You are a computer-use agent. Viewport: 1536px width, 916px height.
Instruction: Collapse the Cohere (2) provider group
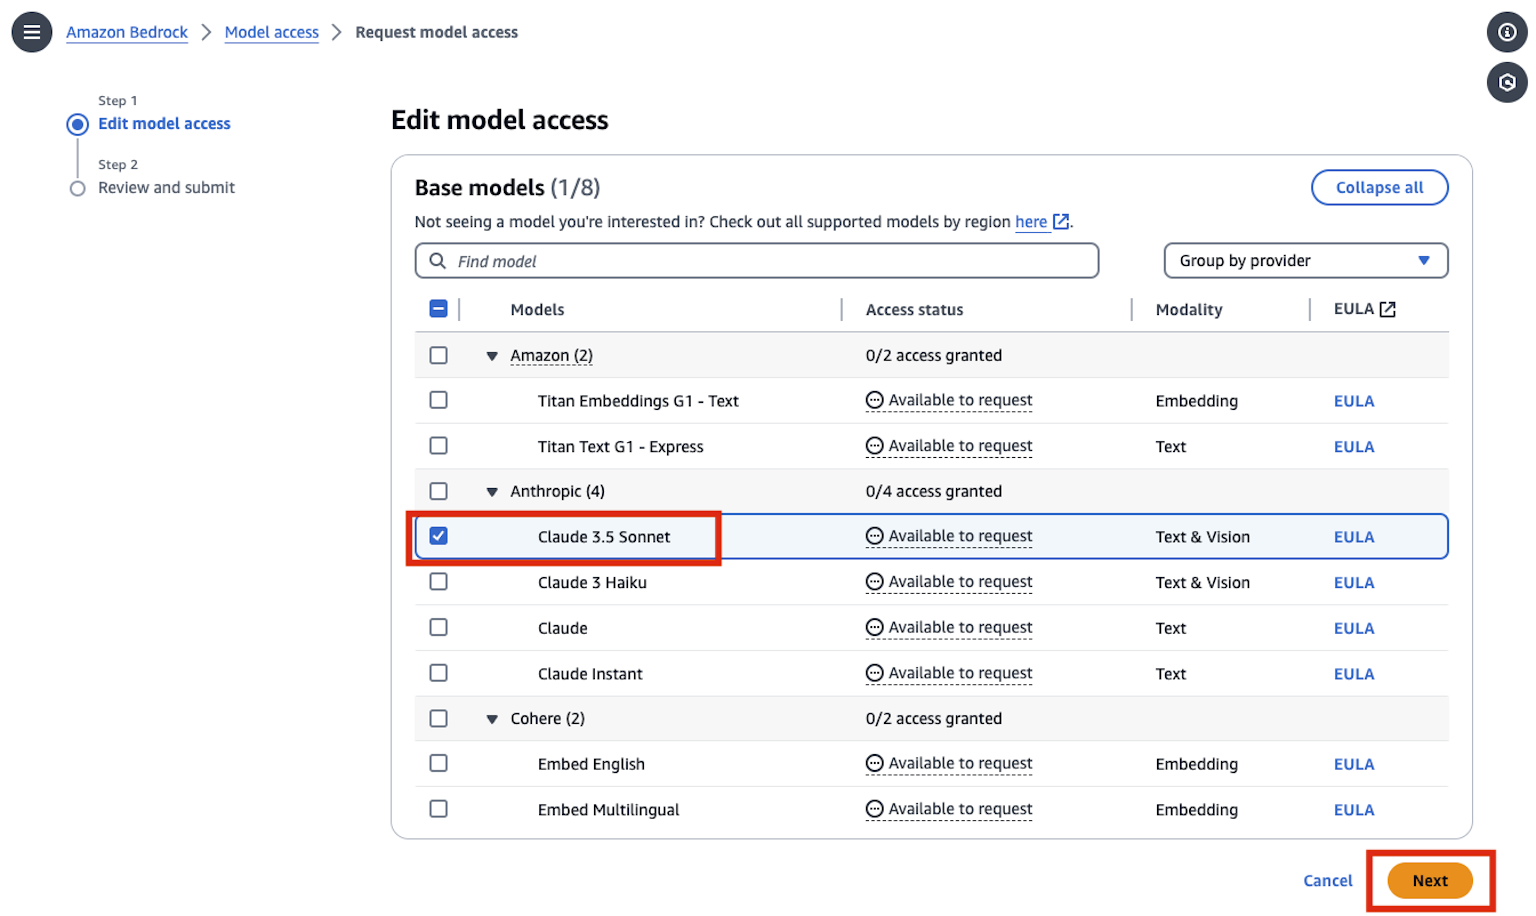tap(492, 719)
